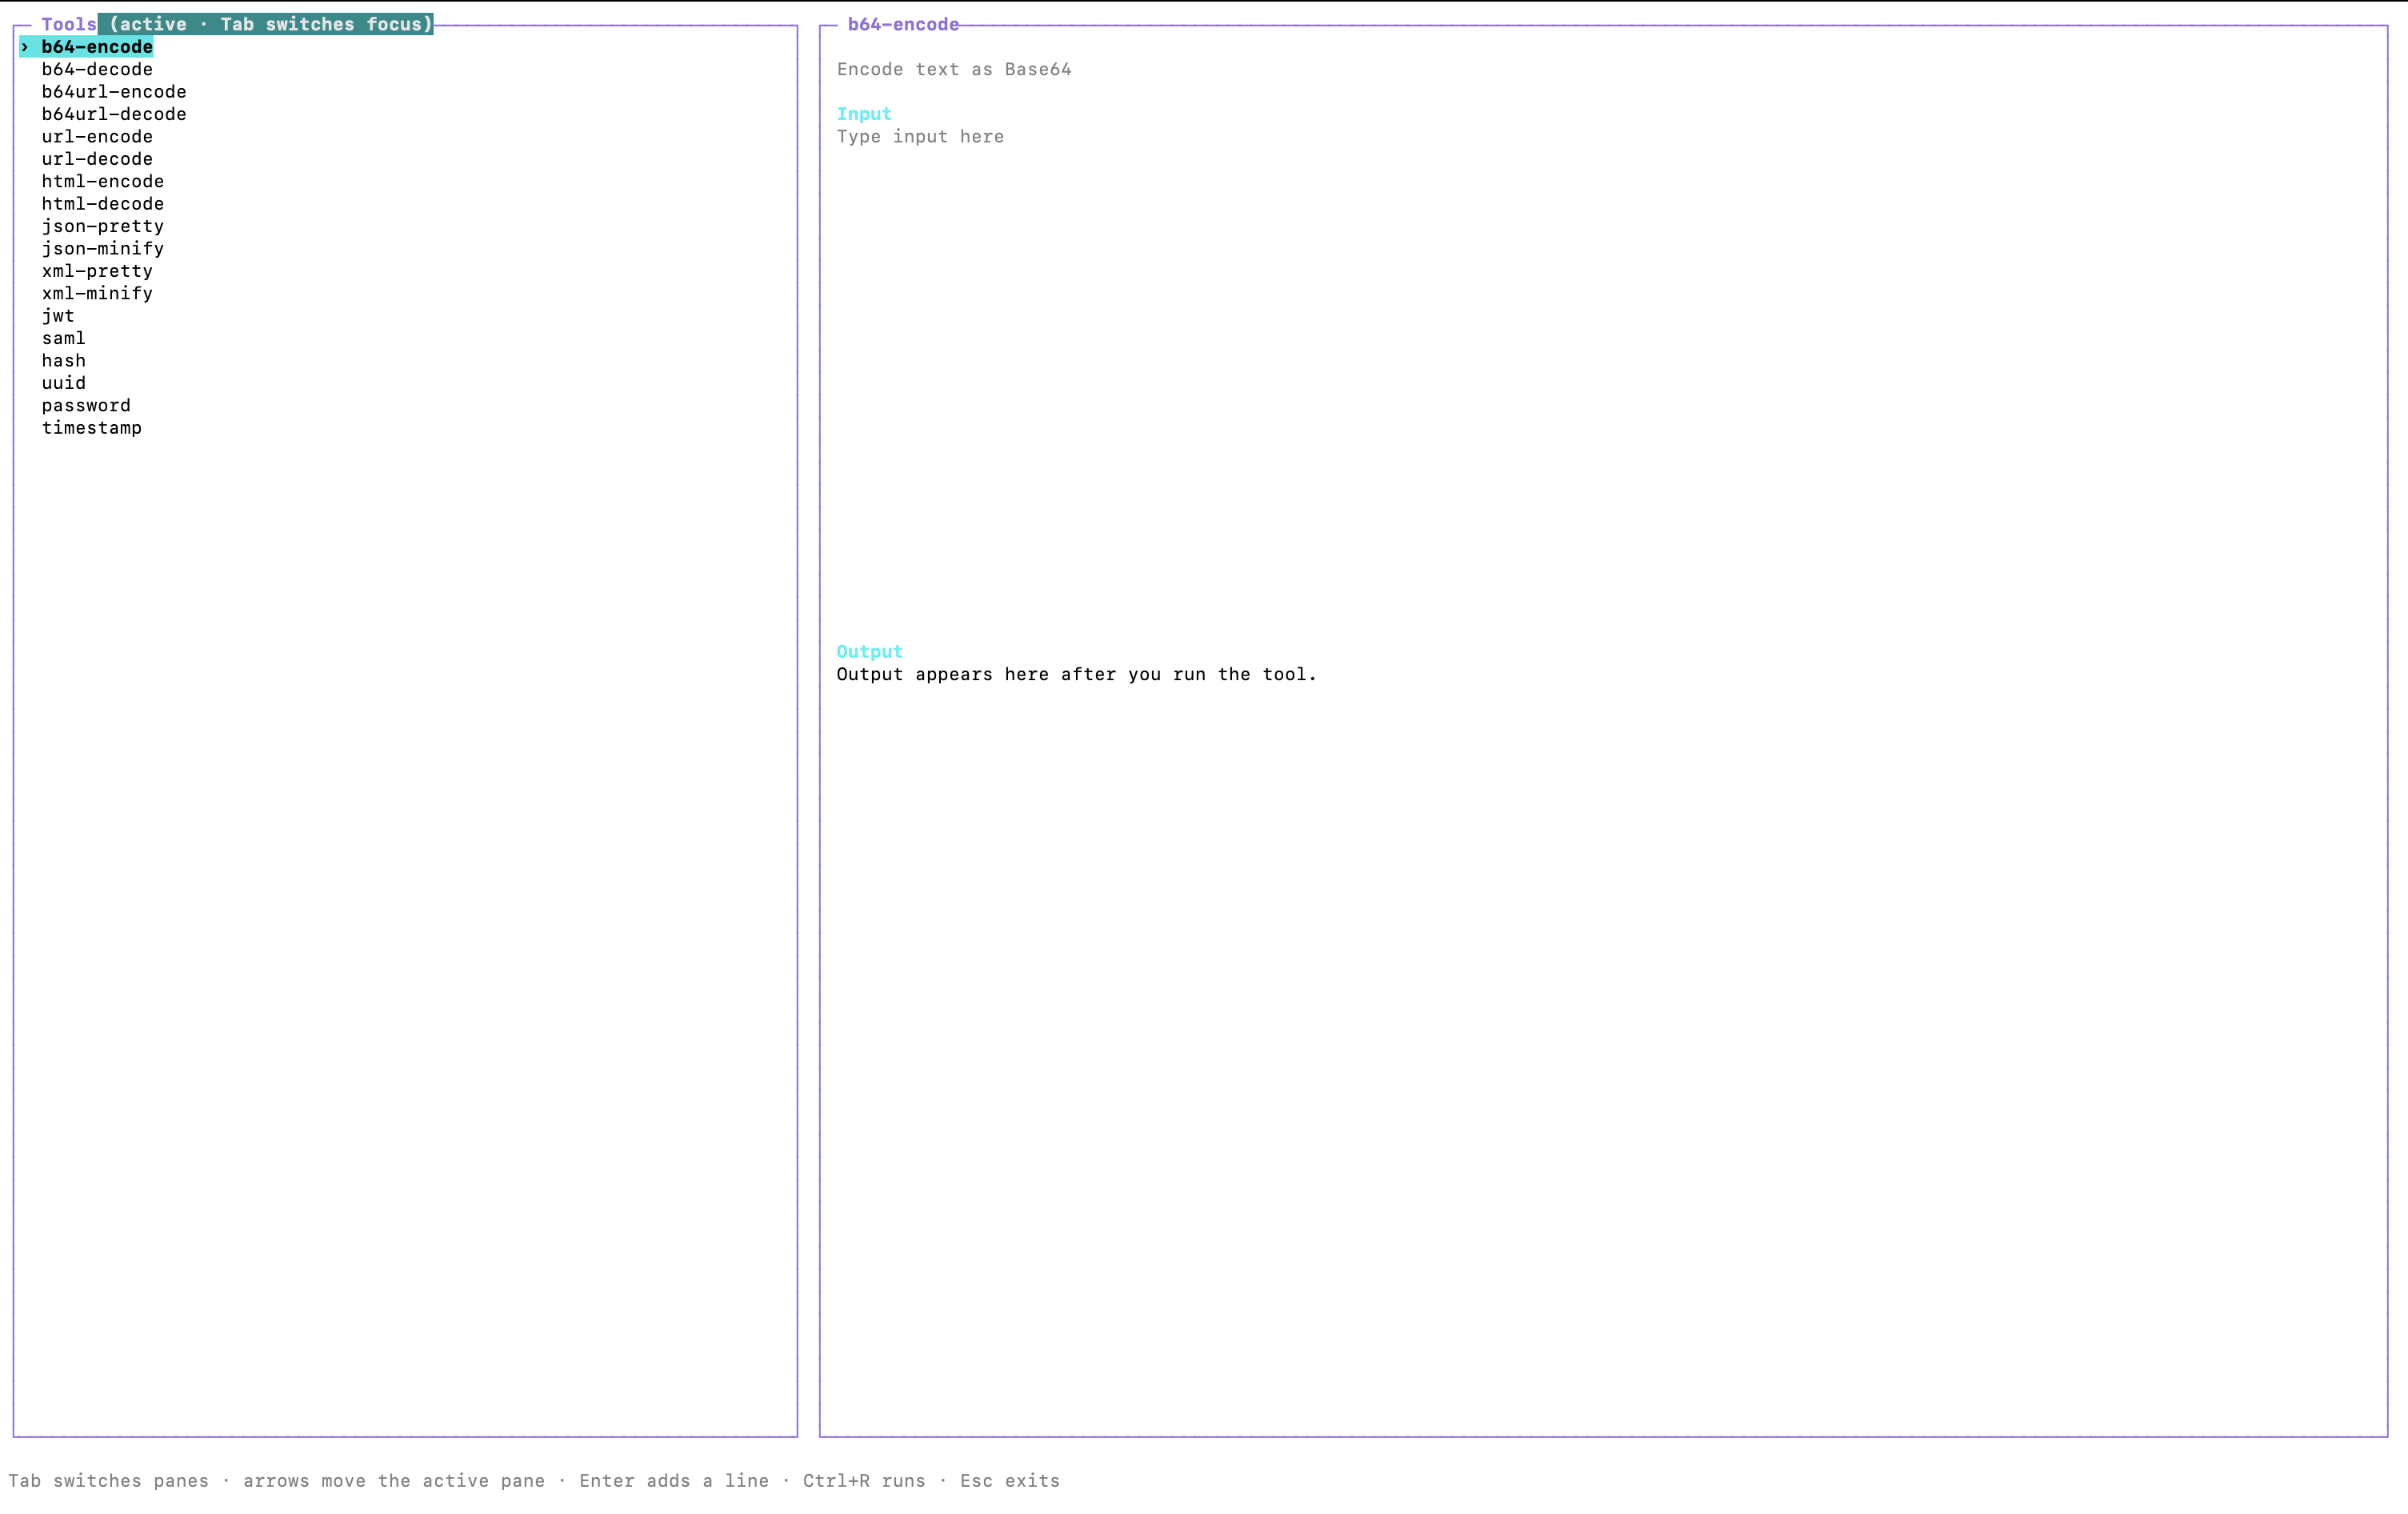Pick the json-pretty tool
The image size is (2408, 1514).
point(103,226)
